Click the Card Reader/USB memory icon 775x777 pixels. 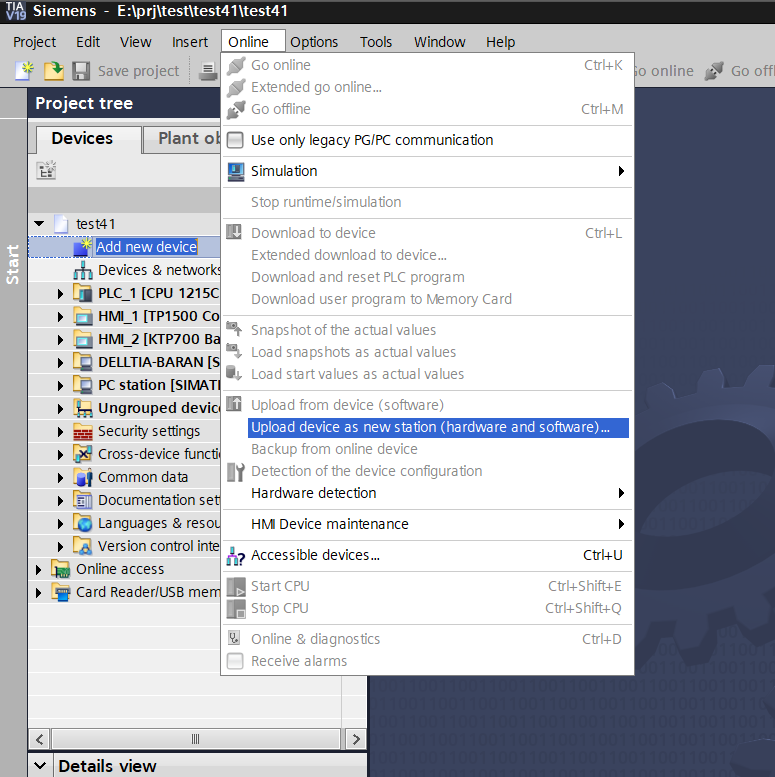point(61,592)
